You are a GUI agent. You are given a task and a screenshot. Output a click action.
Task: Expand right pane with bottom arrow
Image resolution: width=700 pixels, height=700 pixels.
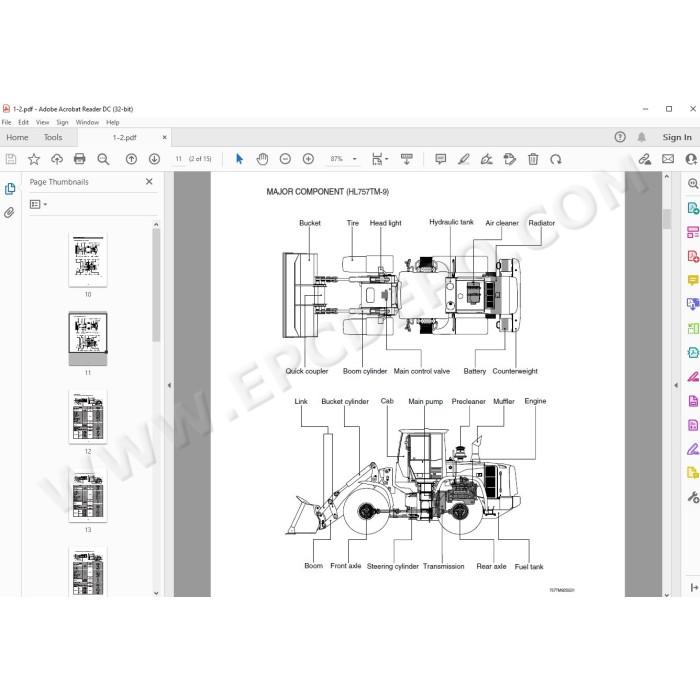pos(694,588)
